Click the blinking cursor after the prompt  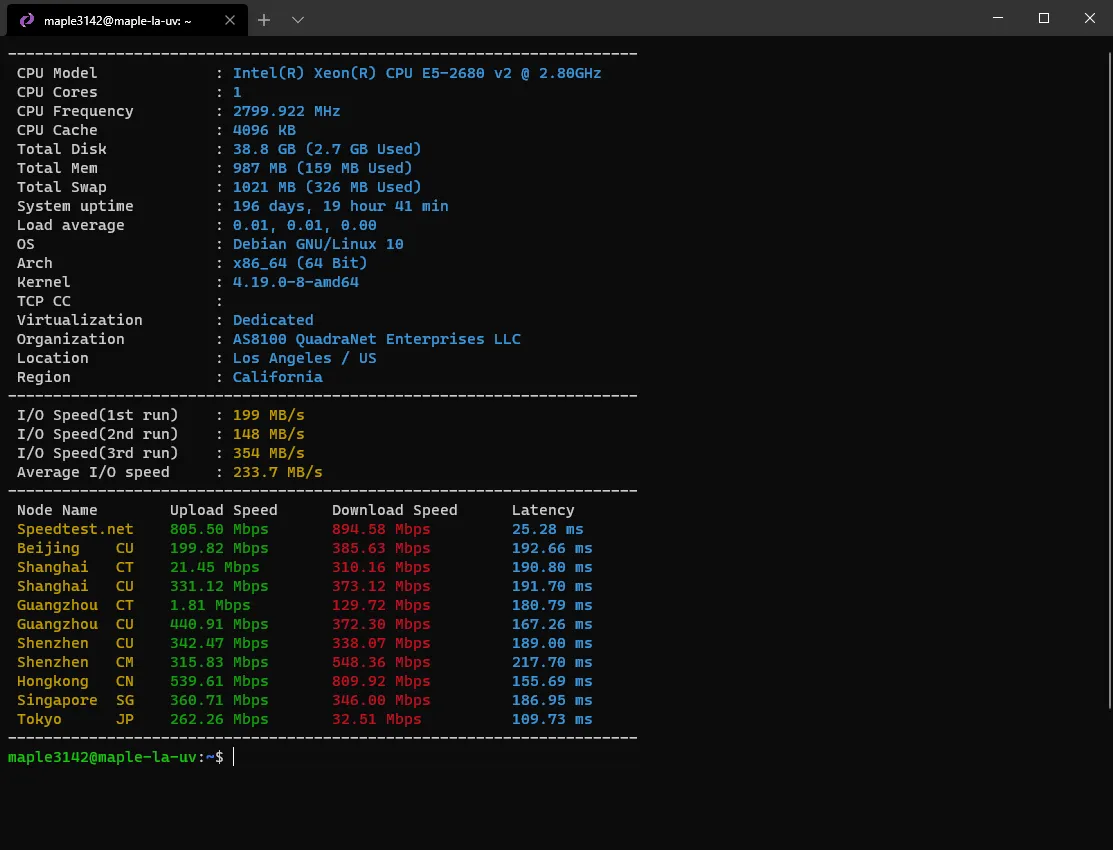[x=233, y=757]
